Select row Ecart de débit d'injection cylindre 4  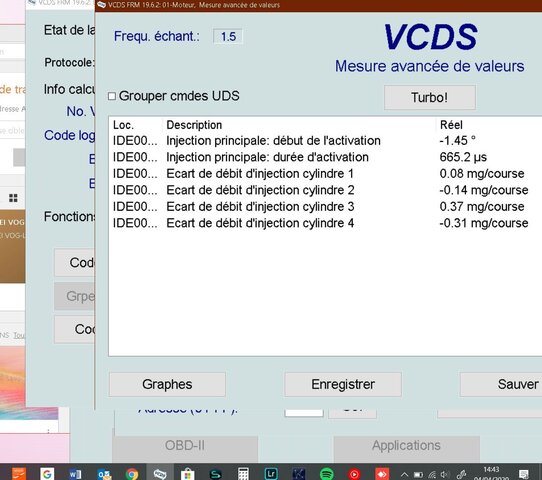coord(326,223)
